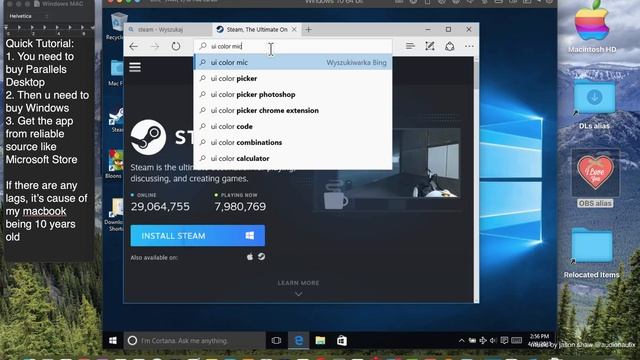This screenshot has height=360, width=640.
Task: Choose suggestion 'ui color picker'
Action: pos(293,78)
